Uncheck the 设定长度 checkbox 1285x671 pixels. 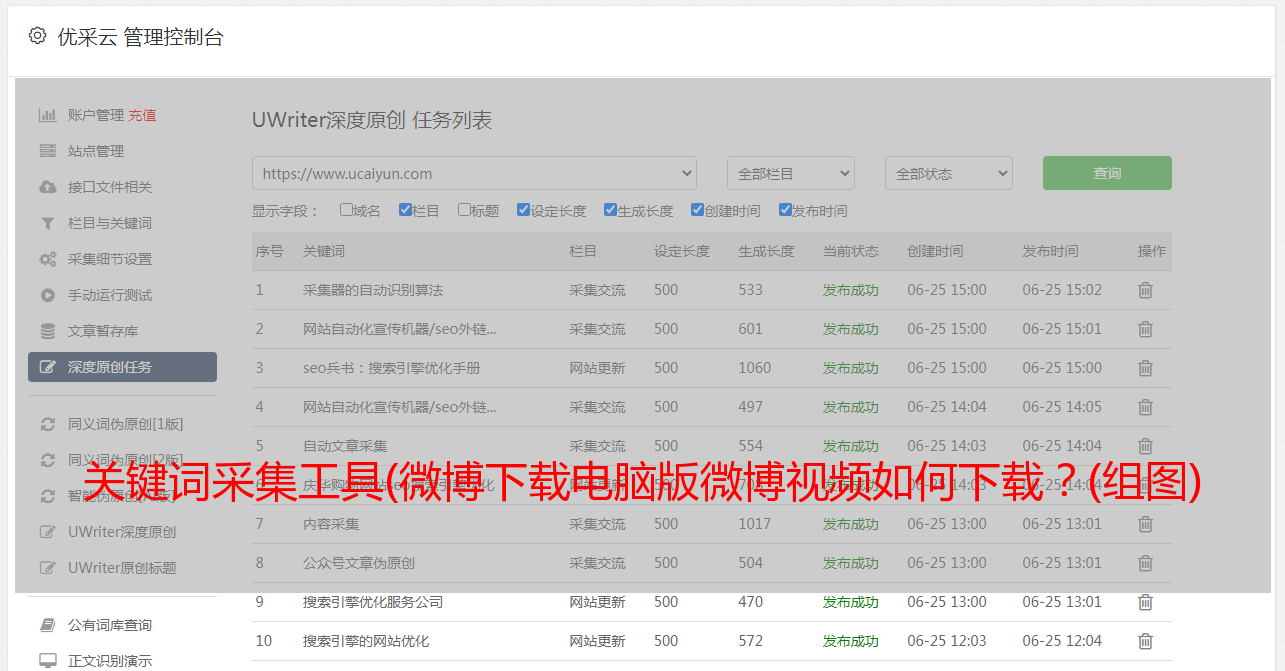tap(523, 210)
